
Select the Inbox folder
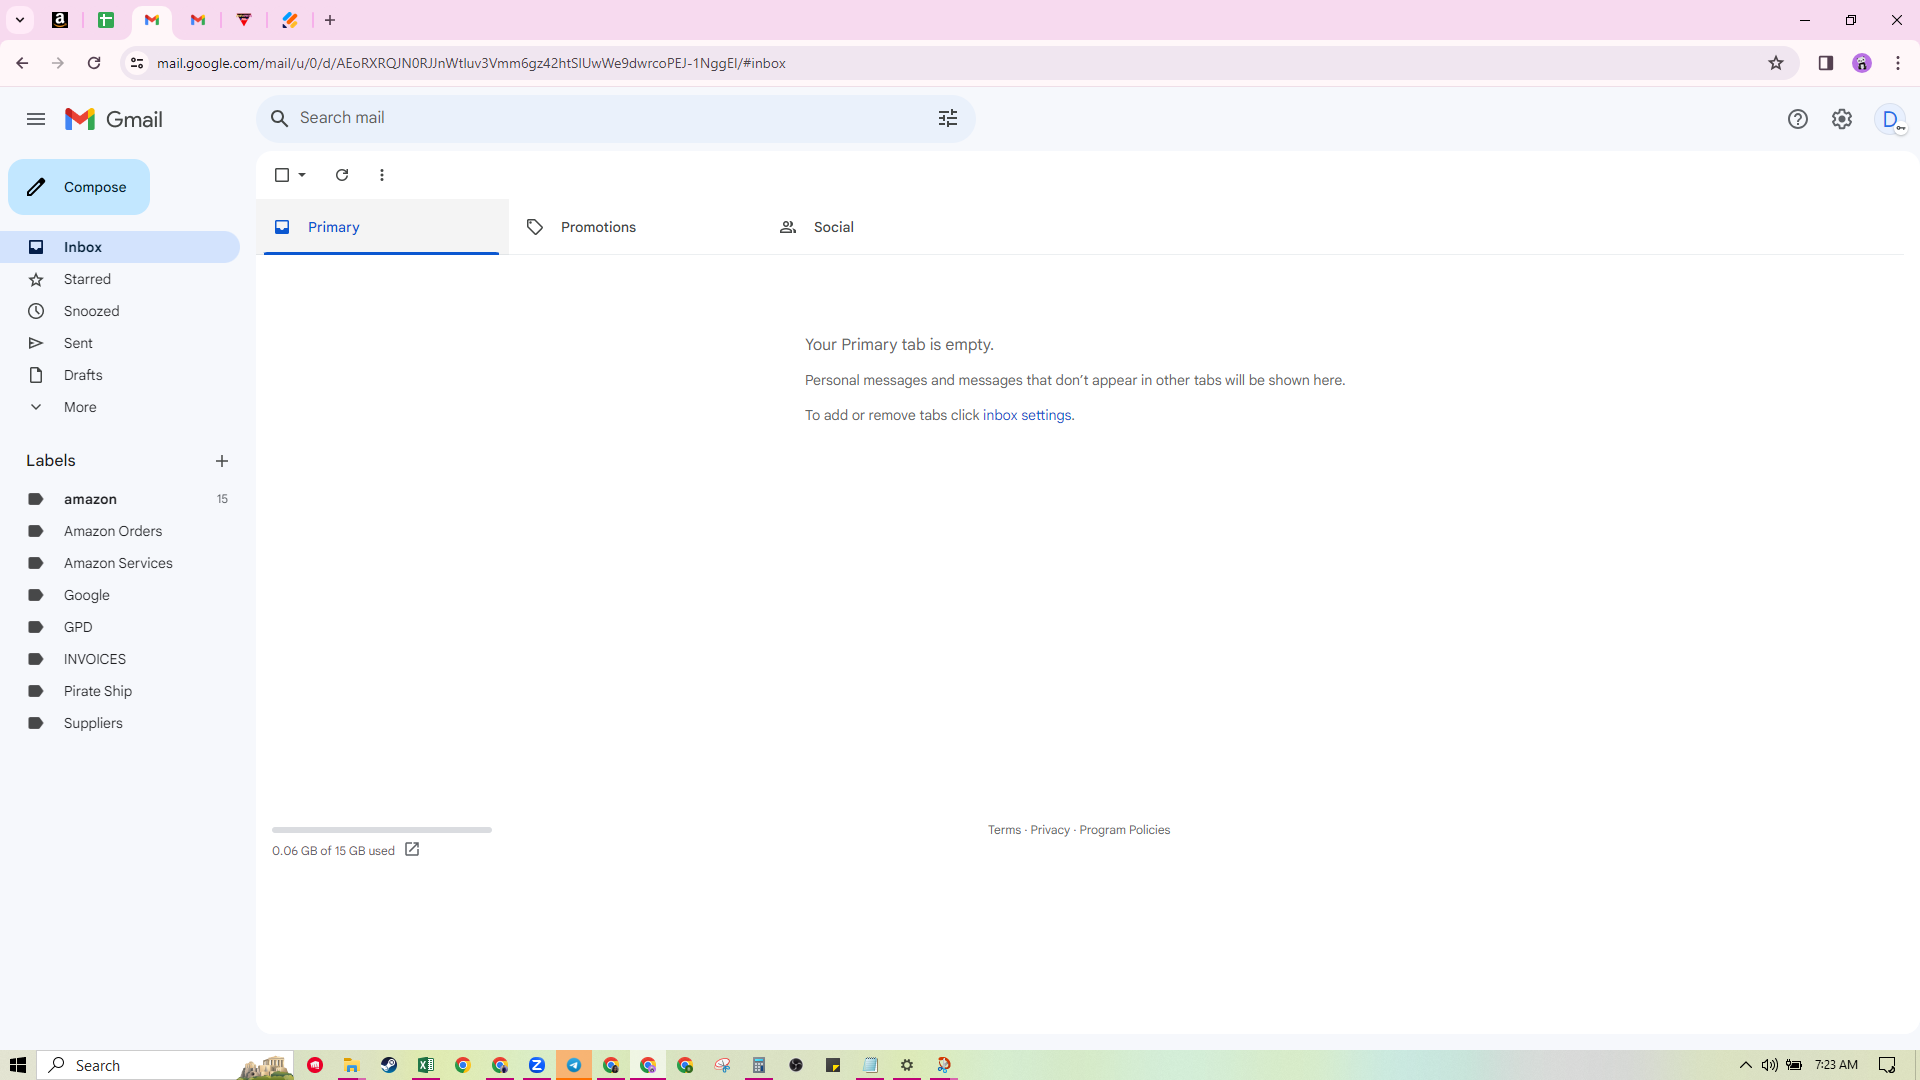[x=120, y=247]
